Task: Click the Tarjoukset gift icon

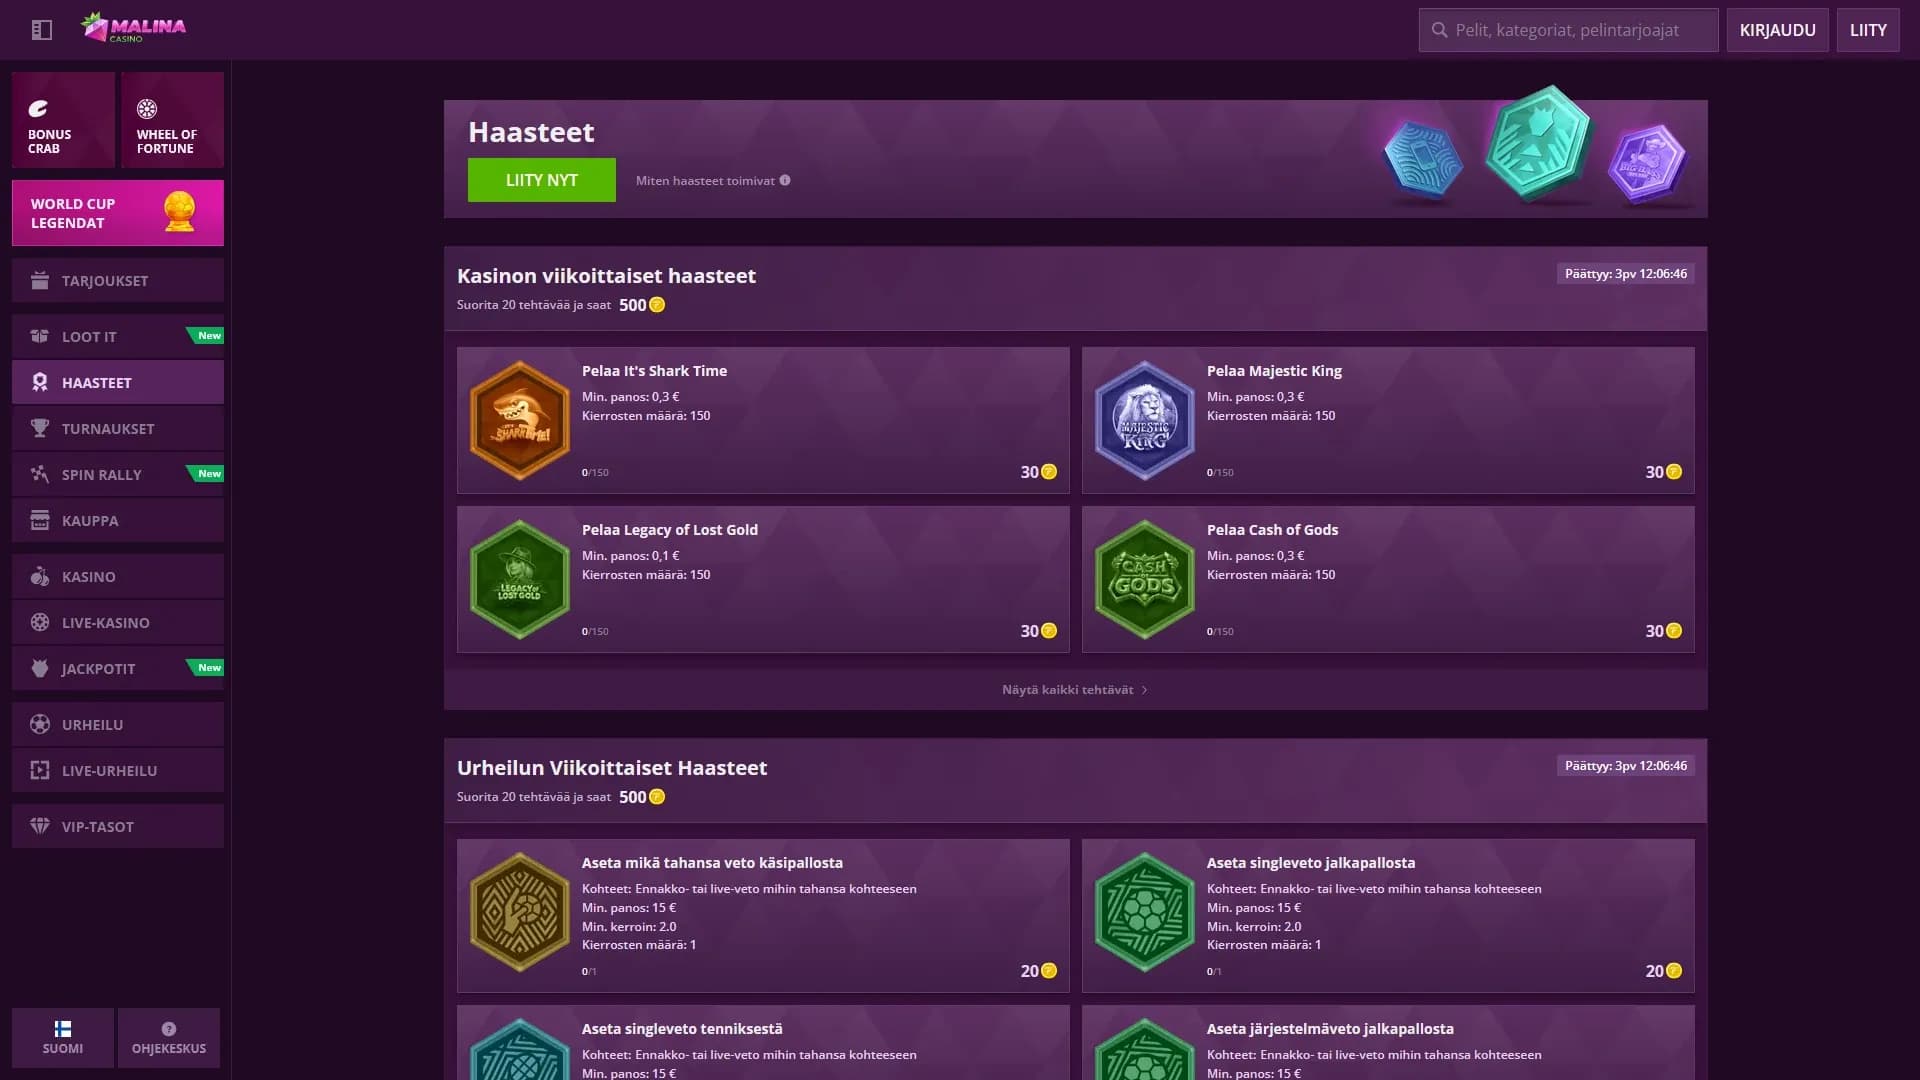Action: point(40,281)
